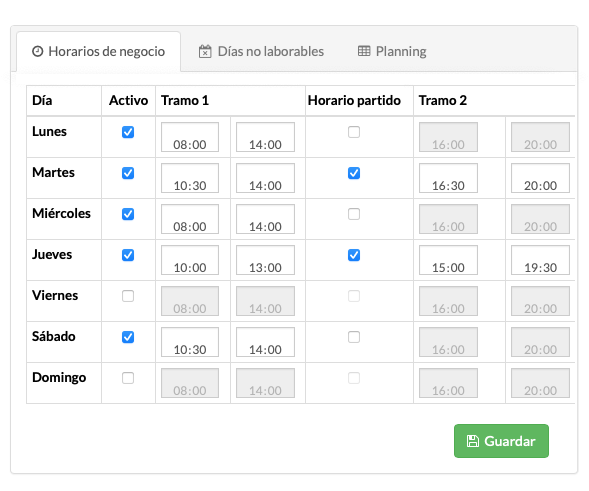The width and height of the screenshot is (589, 491).
Task: Select the Horarios de negocio tab
Action: [x=98, y=51]
